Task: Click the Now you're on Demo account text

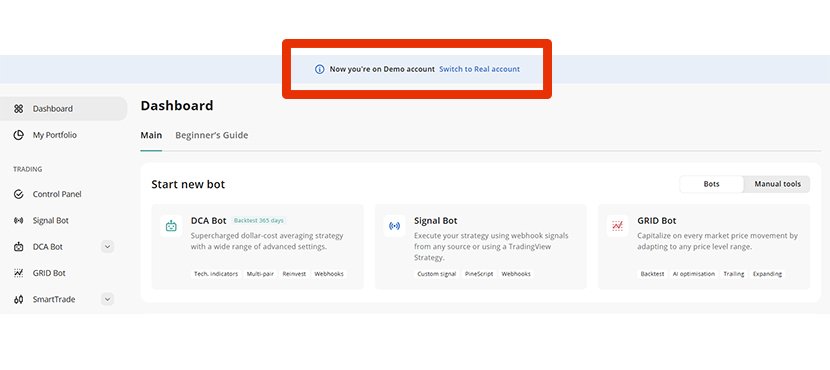Action: tap(382, 69)
